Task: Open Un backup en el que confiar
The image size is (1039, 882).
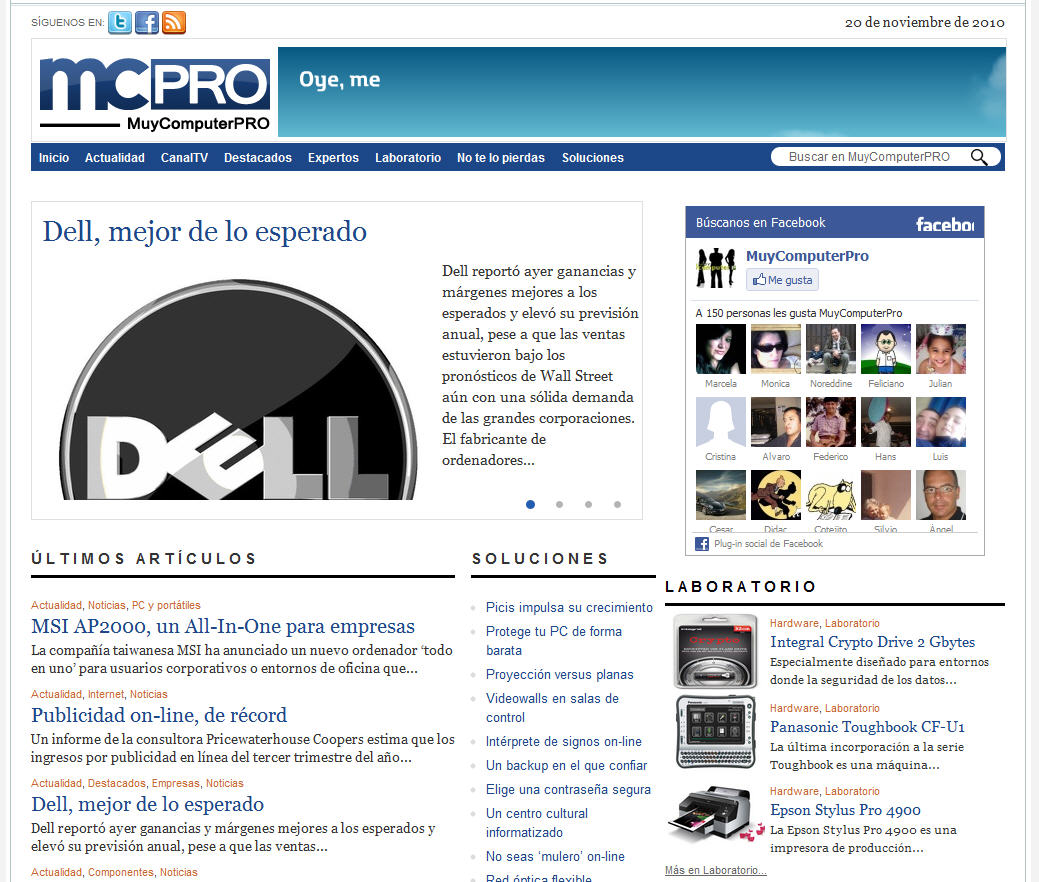Action: pyautogui.click(x=567, y=765)
